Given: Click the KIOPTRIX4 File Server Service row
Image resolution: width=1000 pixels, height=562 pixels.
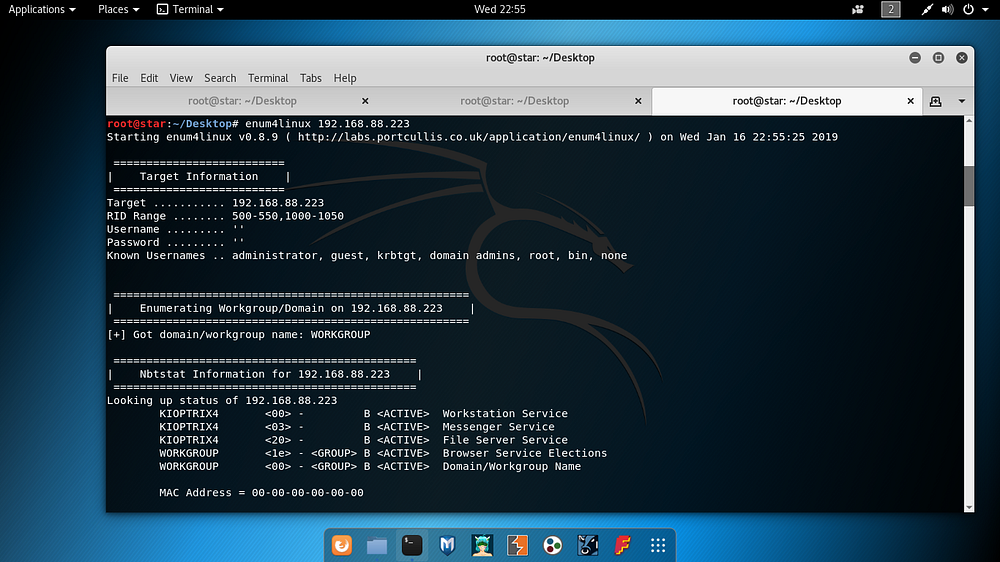Looking at the screenshot, I should [364, 440].
